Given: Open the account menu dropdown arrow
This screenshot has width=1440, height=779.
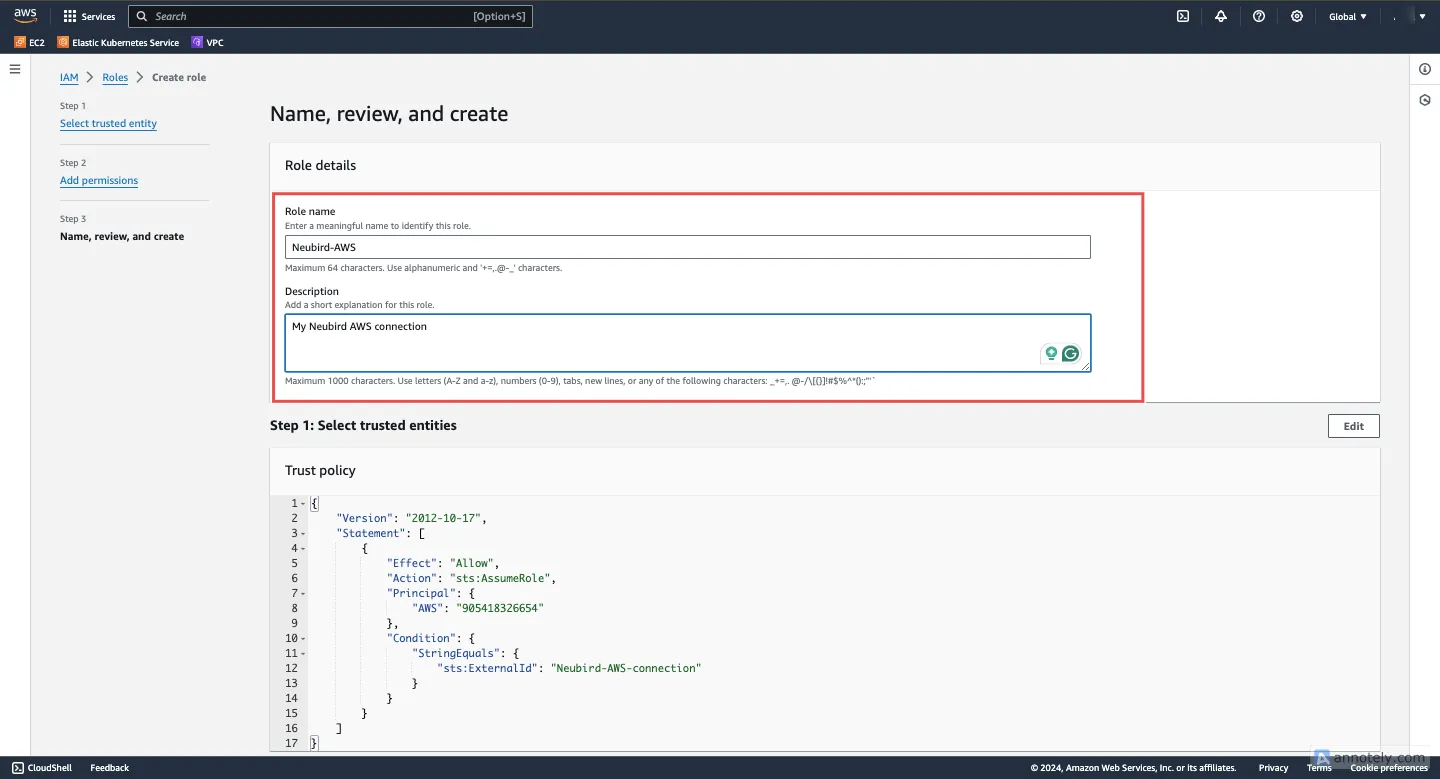Looking at the screenshot, I should pos(1423,16).
